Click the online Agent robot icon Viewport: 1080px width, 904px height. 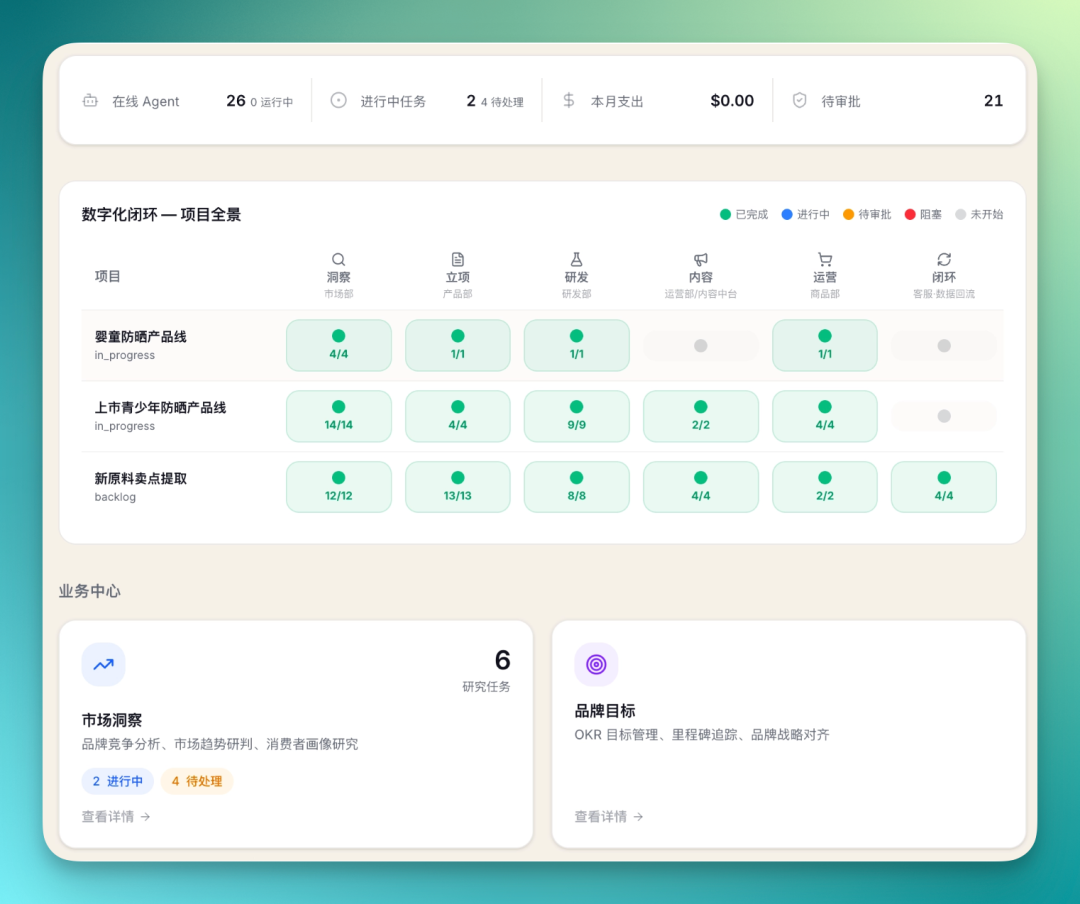tap(90, 101)
